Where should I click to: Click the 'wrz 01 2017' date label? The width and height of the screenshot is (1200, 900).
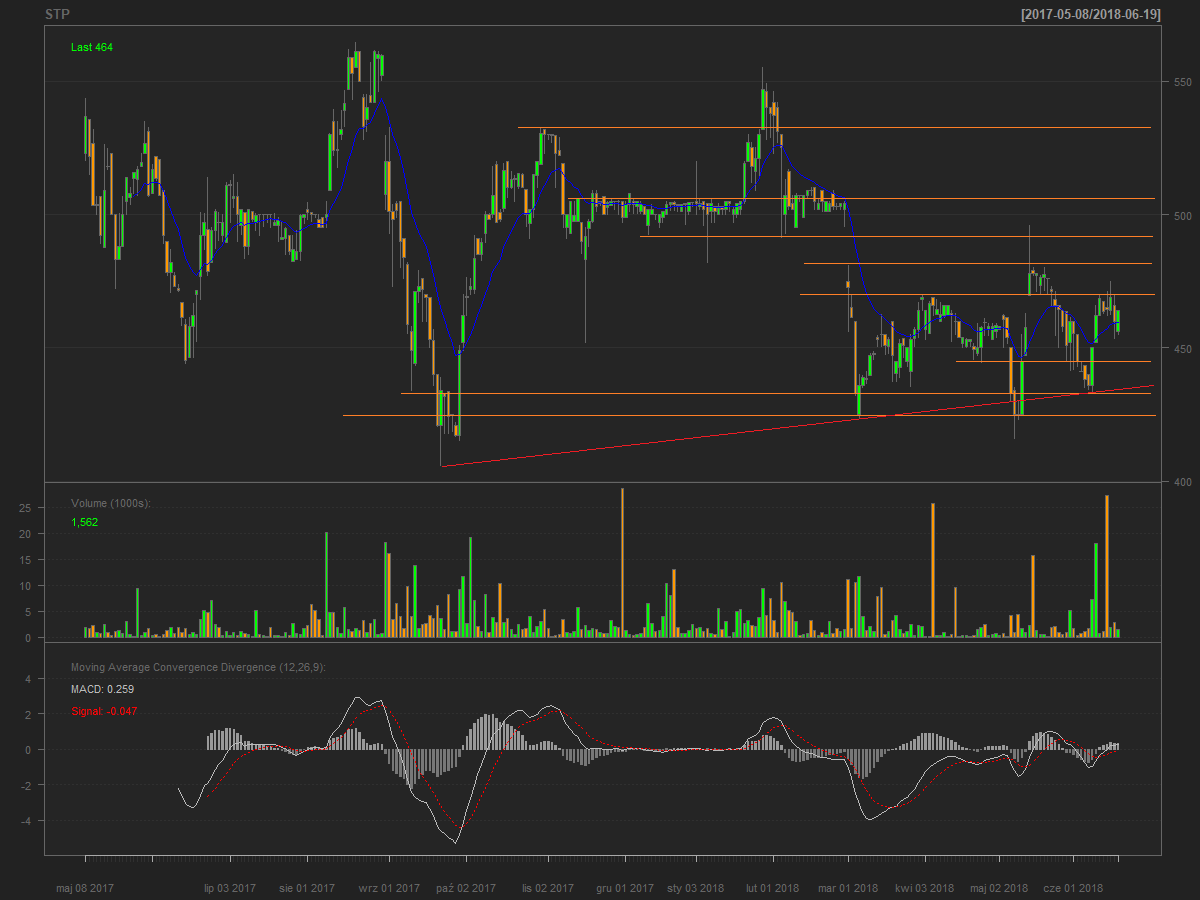coord(389,888)
